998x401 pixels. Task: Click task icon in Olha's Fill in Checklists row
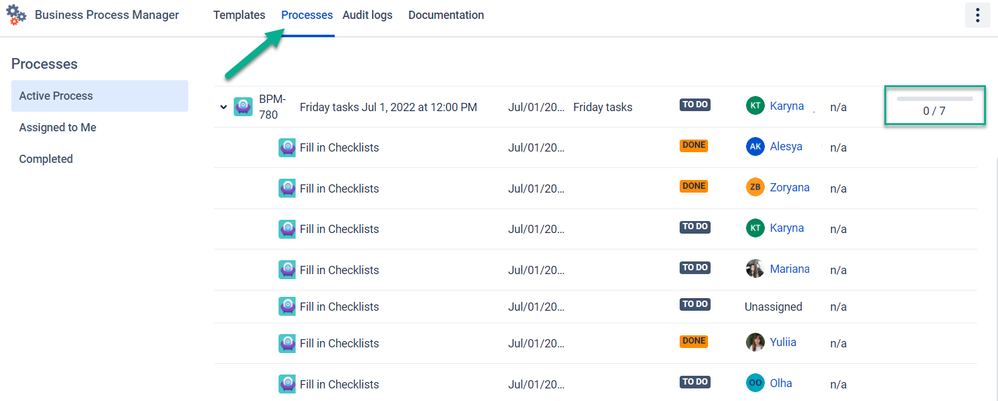(287, 384)
